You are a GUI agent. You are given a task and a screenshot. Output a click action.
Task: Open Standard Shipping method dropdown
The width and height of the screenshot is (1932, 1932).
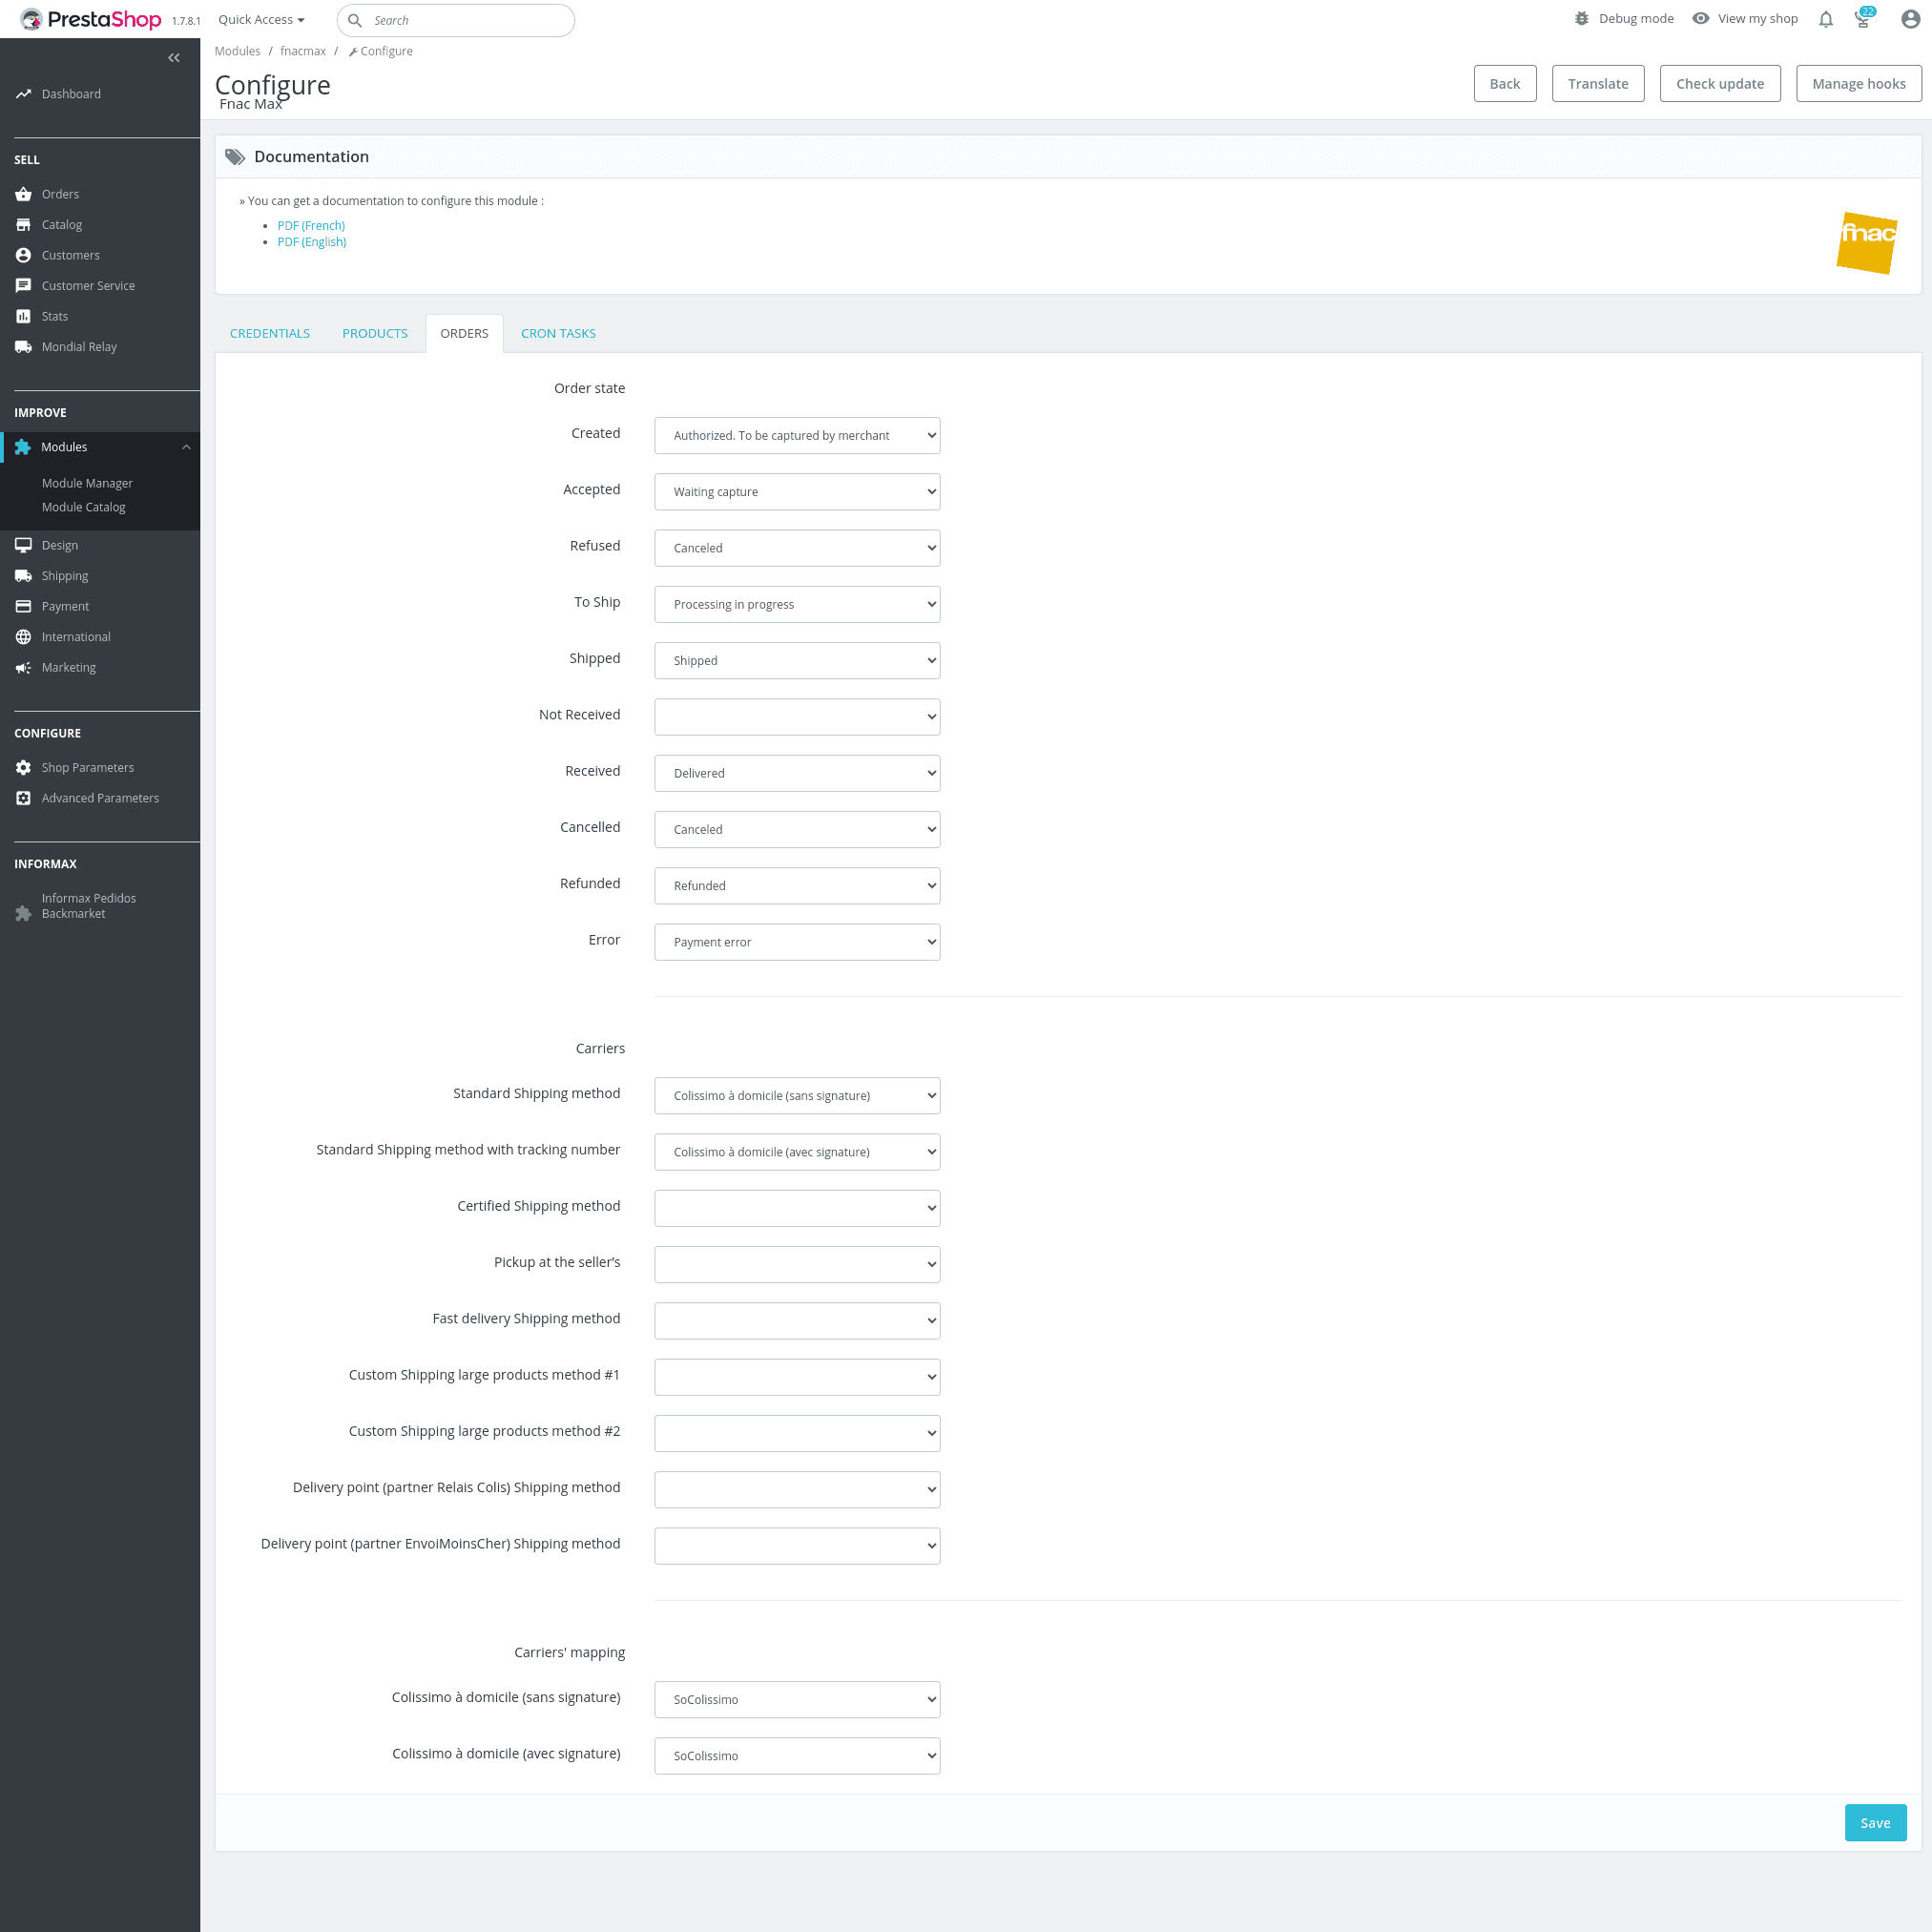(797, 1095)
